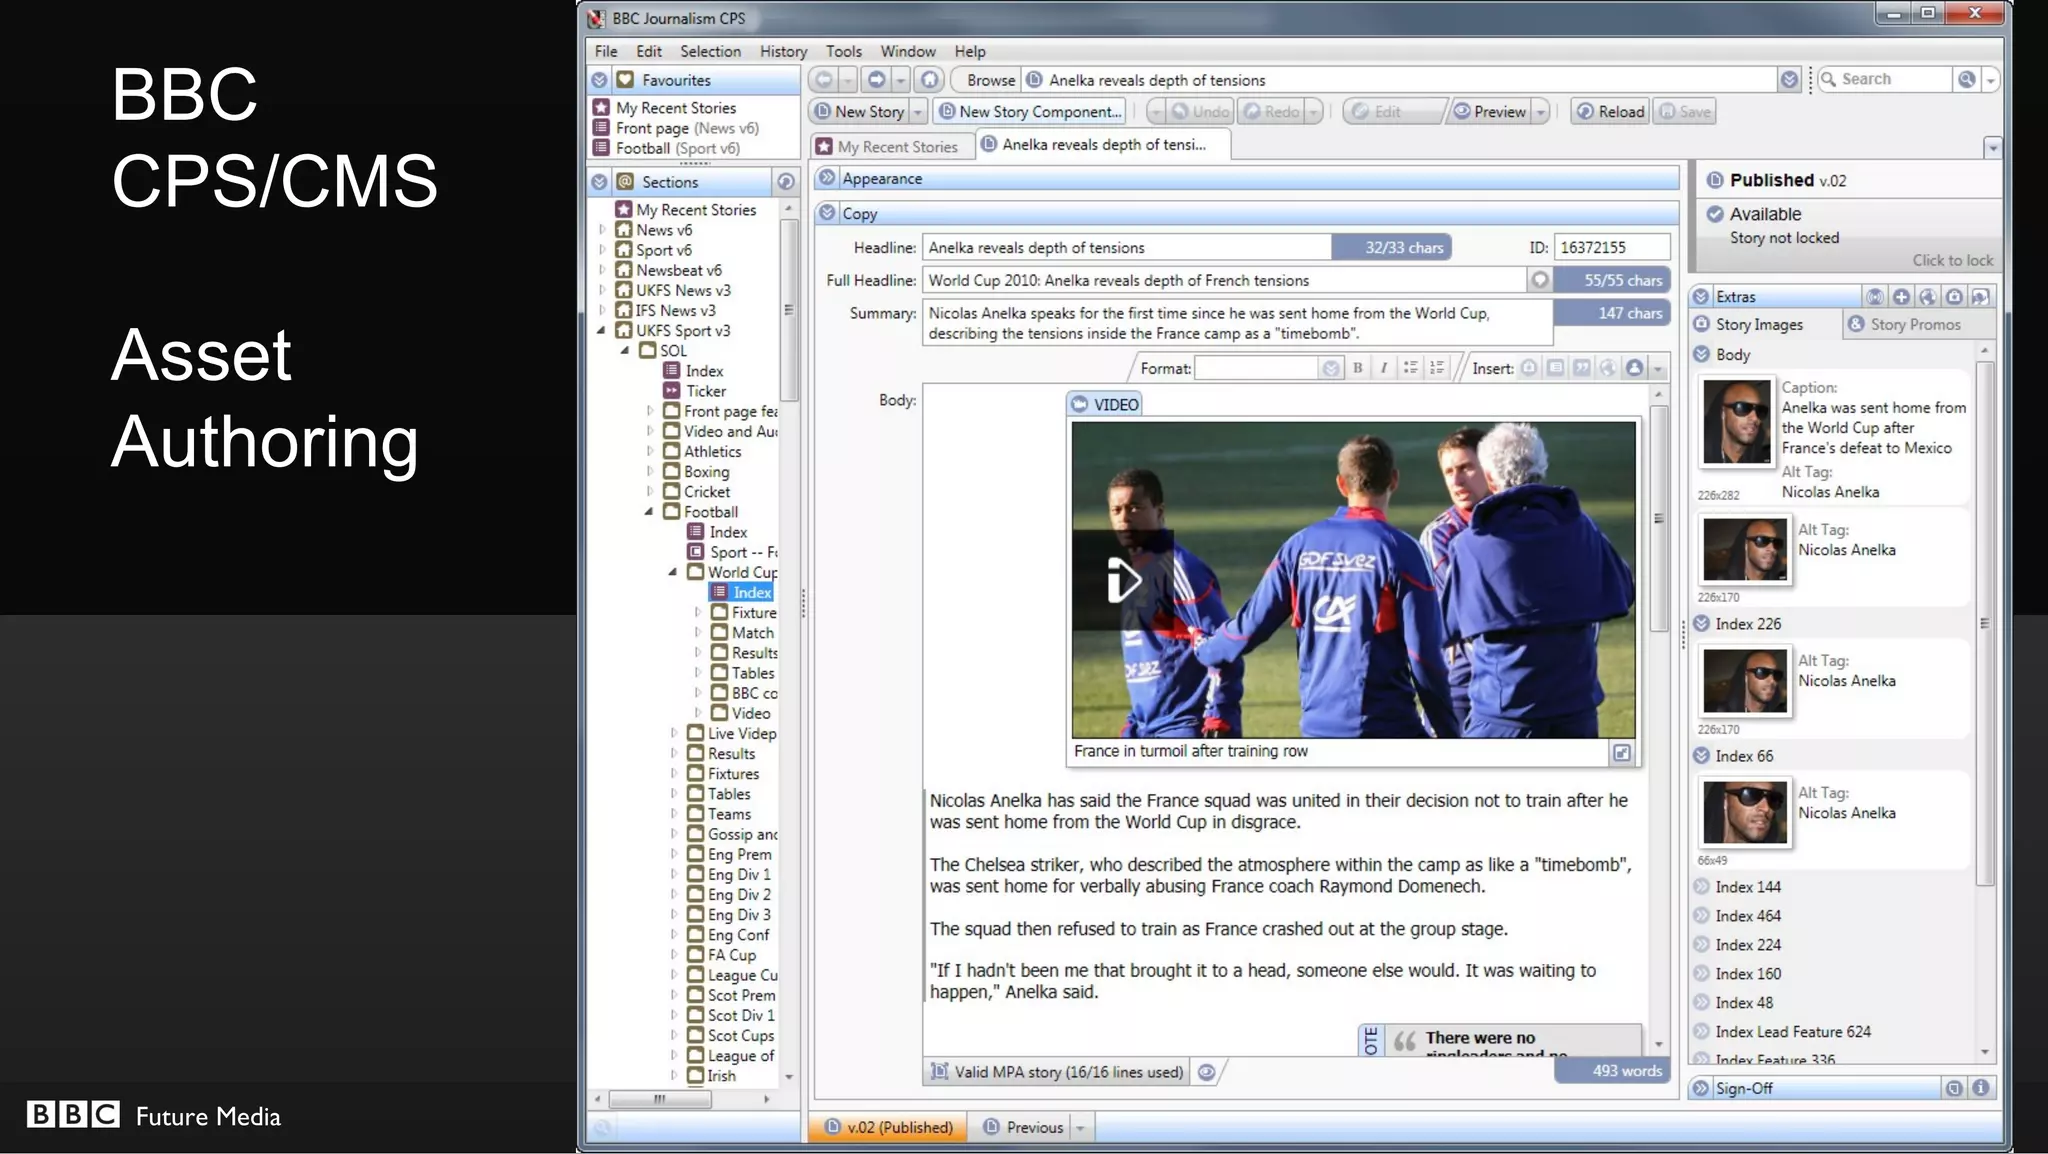This screenshot has width=2048, height=1154.
Task: Expand the Cricket folder in tree
Action: [x=650, y=492]
